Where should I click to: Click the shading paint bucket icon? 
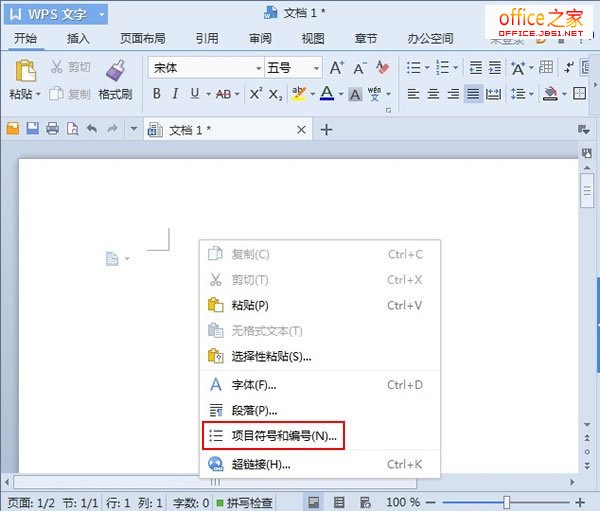pyautogui.click(x=550, y=94)
